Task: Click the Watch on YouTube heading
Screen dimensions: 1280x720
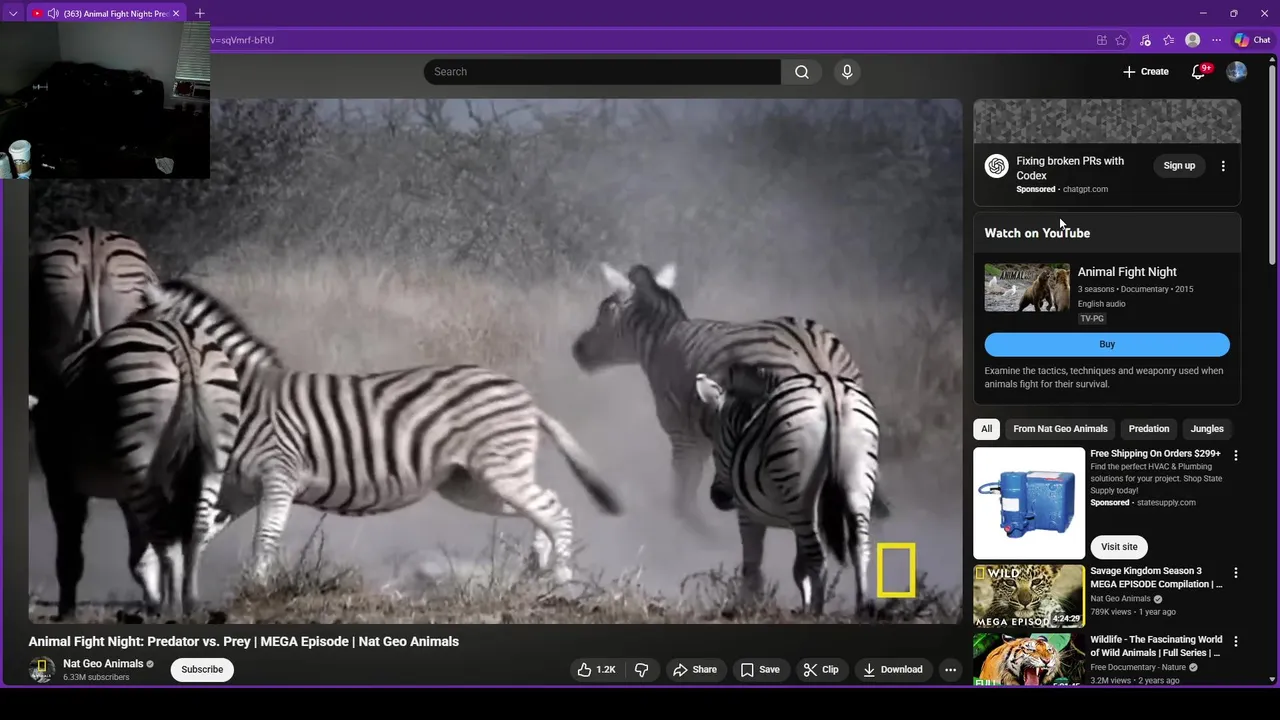Action: [1037, 233]
